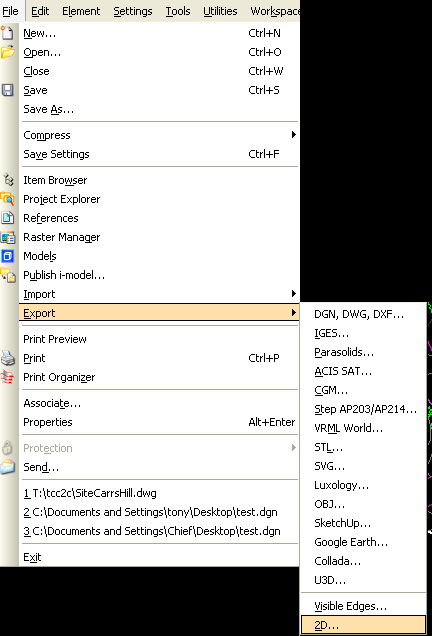Click the Print Organizer icon
The width and height of the screenshot is (432, 636).
click(x=7, y=377)
